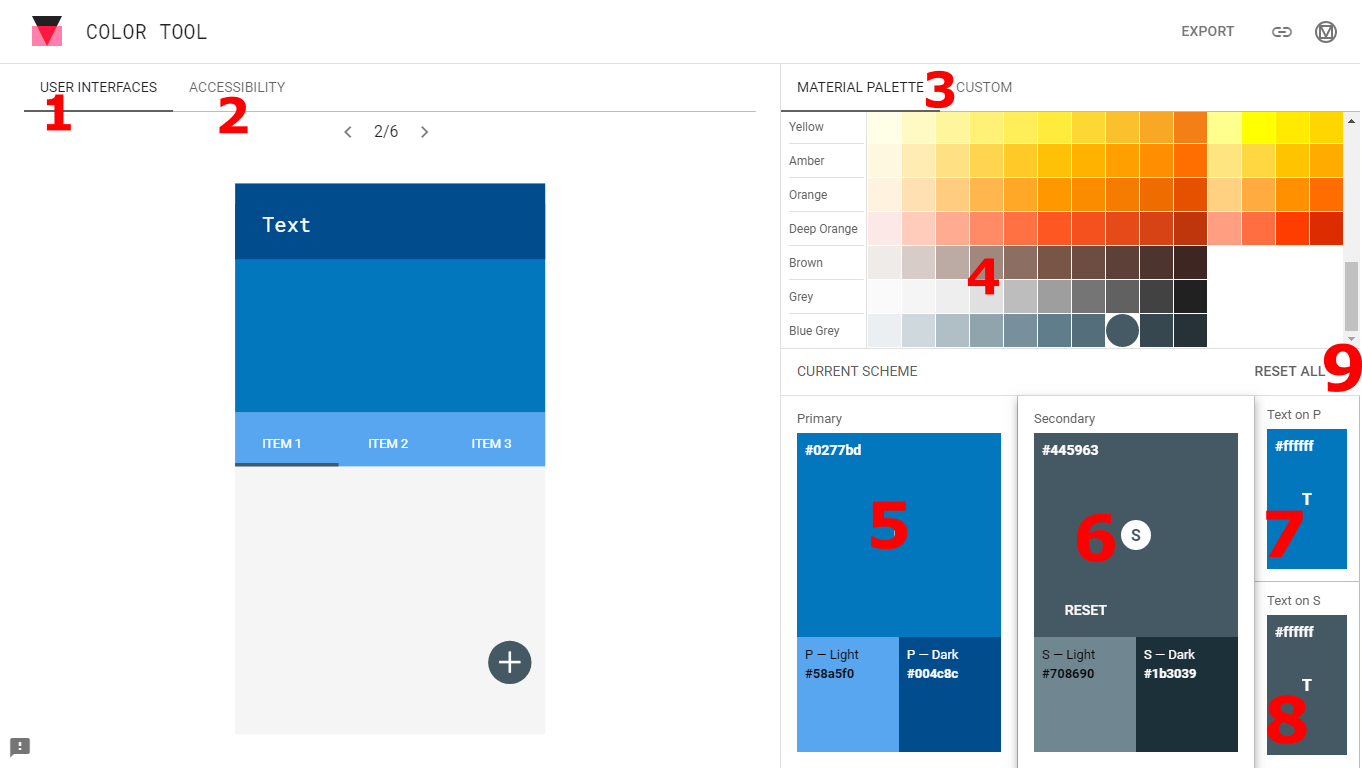This screenshot has width=1362, height=768.
Task: Click the S edit icon on Secondary color
Action: tap(1135, 535)
